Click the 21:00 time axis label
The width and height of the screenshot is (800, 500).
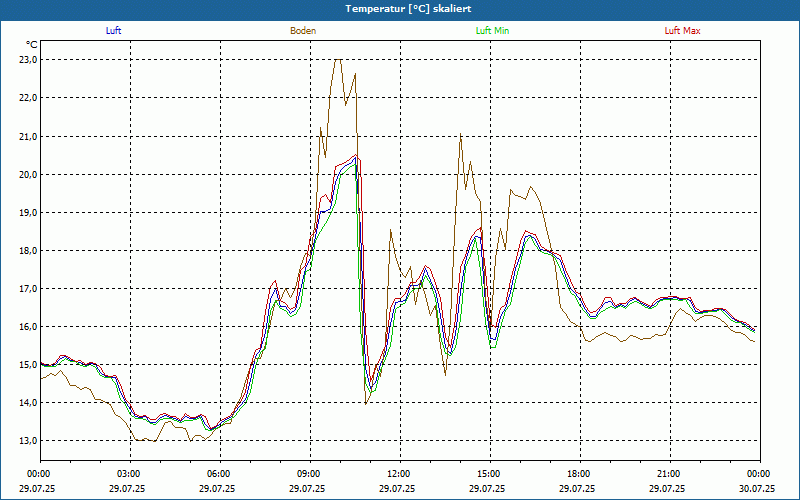click(668, 474)
